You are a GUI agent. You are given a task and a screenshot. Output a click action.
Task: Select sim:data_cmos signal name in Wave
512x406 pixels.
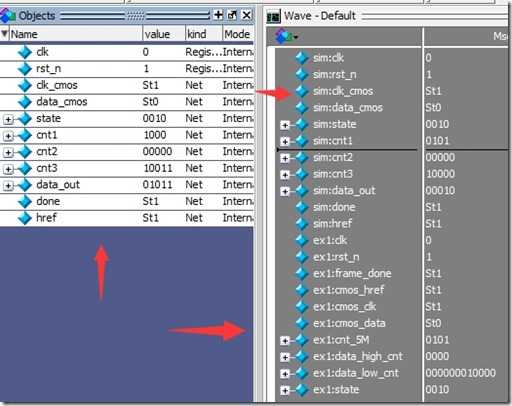(x=348, y=108)
